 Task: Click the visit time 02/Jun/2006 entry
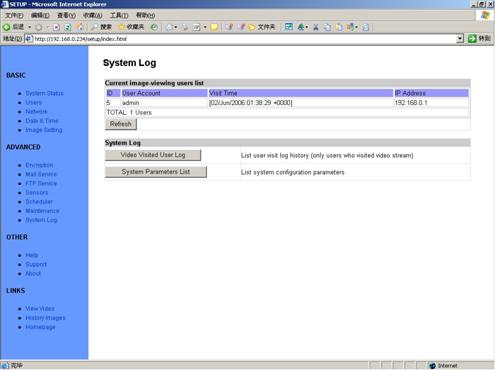(x=251, y=103)
